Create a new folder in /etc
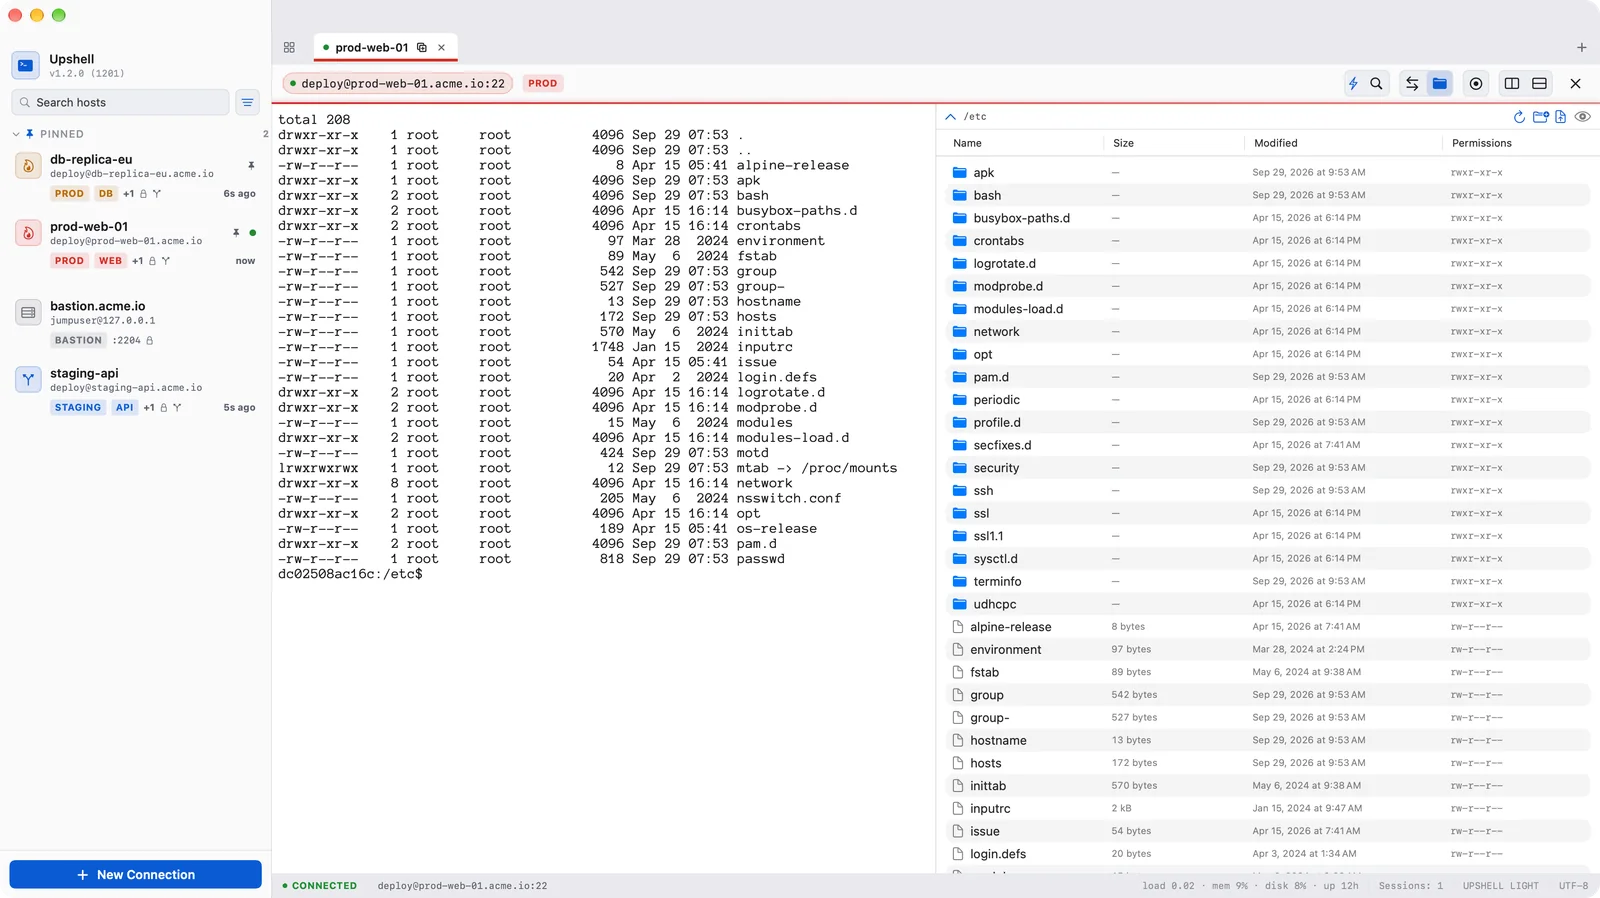The width and height of the screenshot is (1600, 898). click(1540, 117)
